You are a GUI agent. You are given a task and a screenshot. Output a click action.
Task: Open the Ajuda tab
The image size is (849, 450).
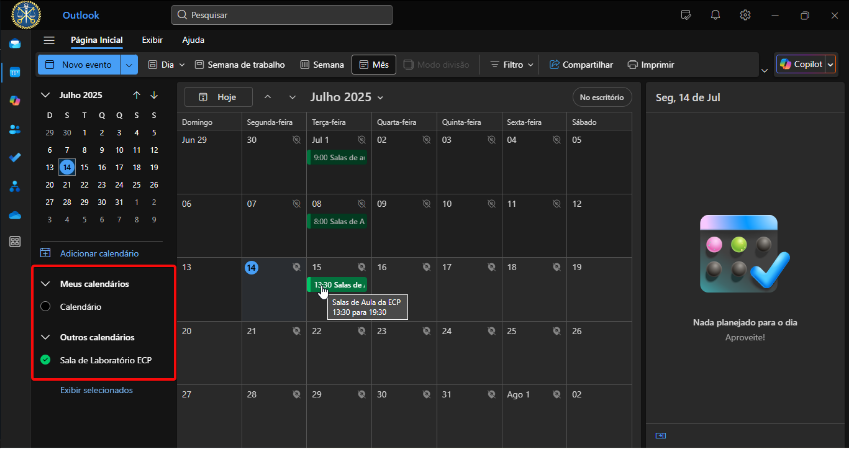(193, 40)
